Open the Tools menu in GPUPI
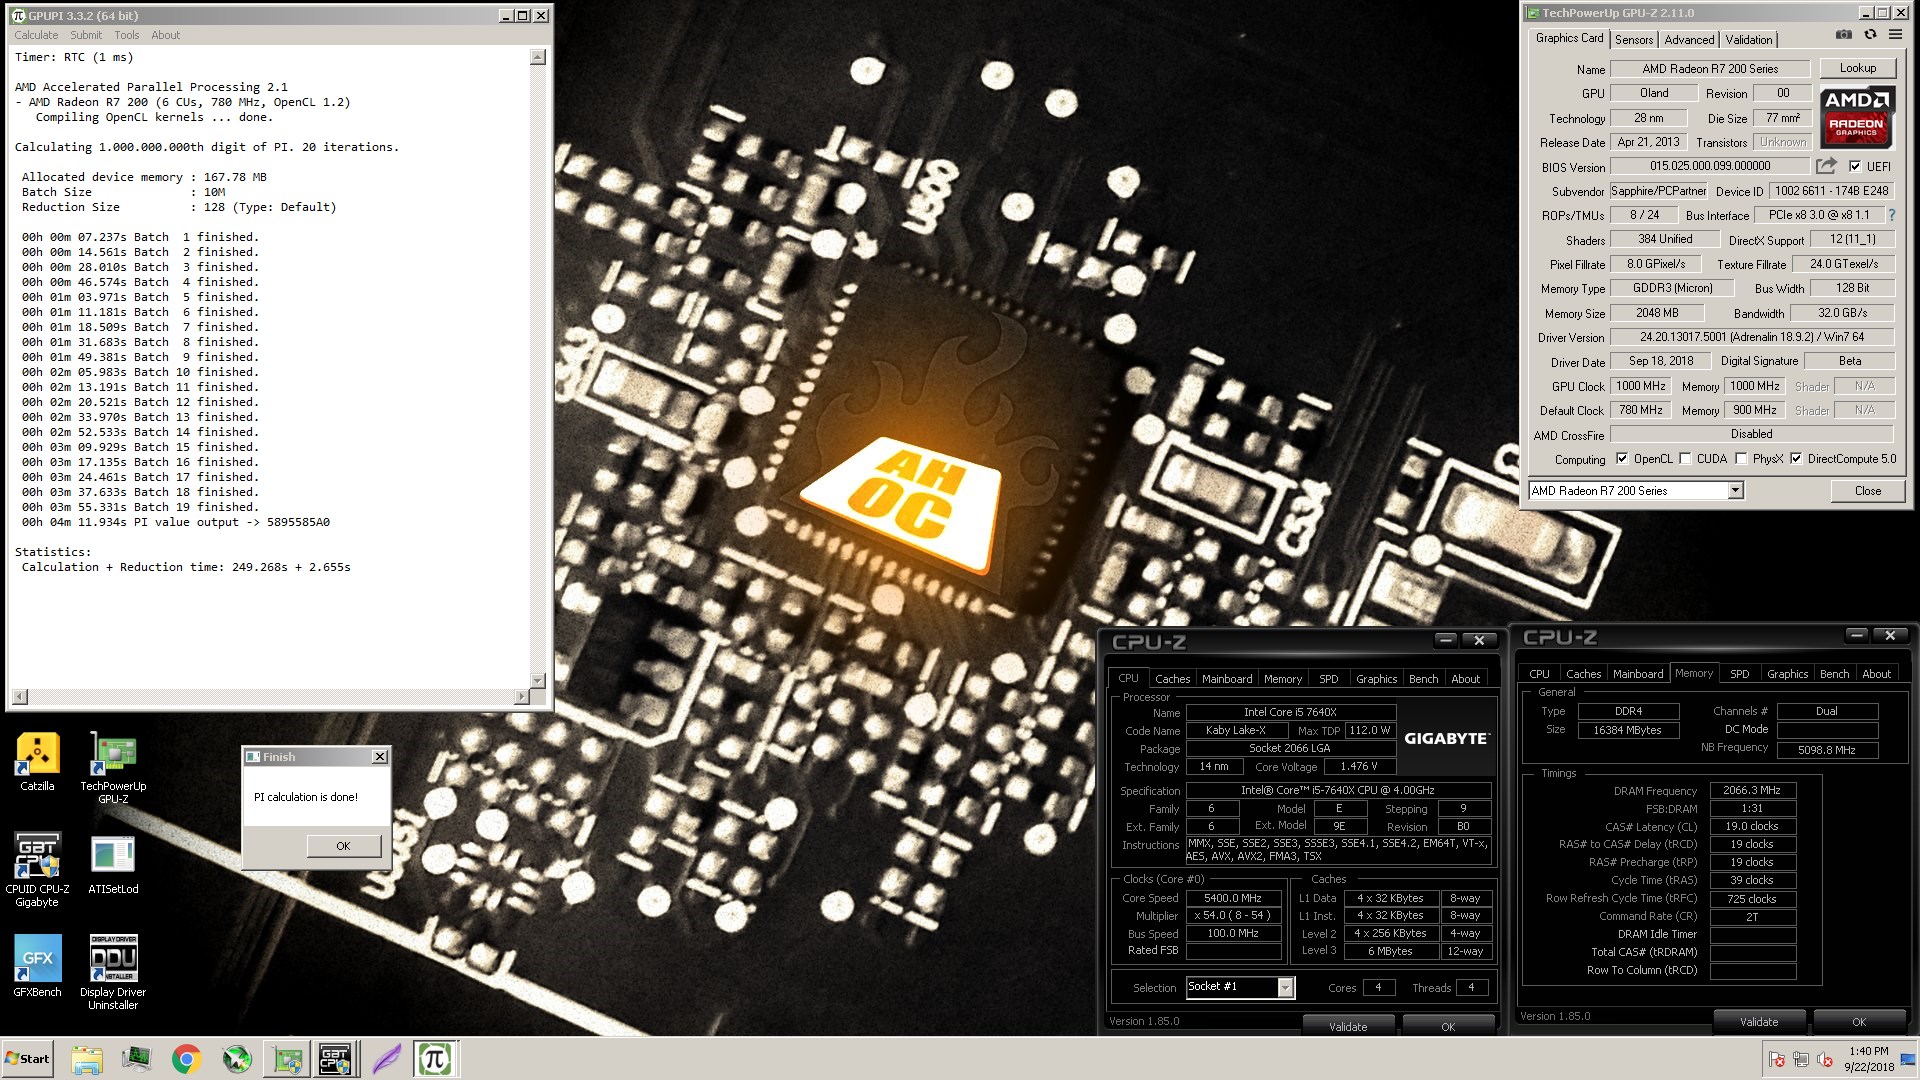Viewport: 1920px width, 1080px height. click(127, 35)
